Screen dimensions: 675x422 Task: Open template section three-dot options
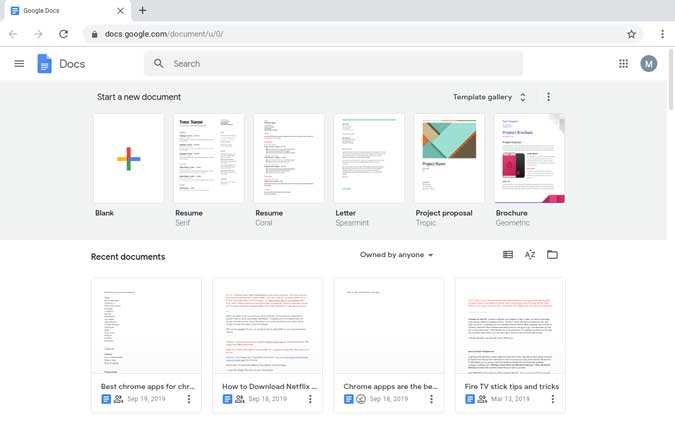coord(548,97)
